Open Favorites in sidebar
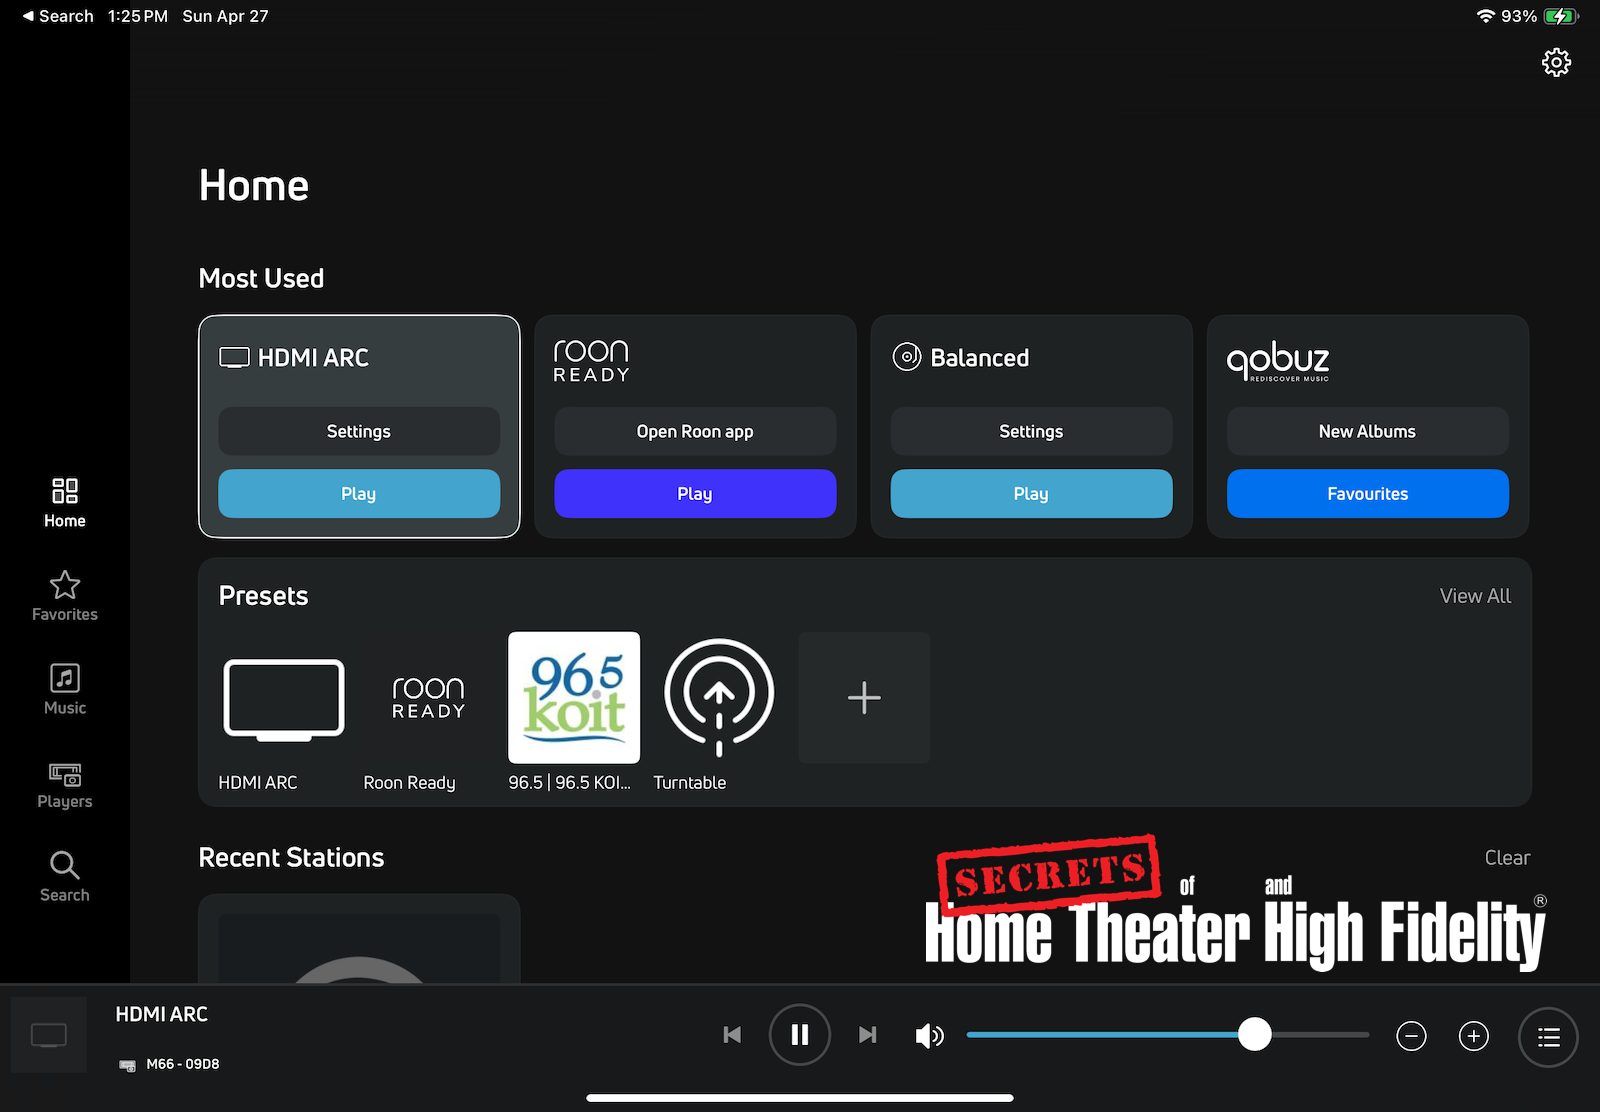 65,596
